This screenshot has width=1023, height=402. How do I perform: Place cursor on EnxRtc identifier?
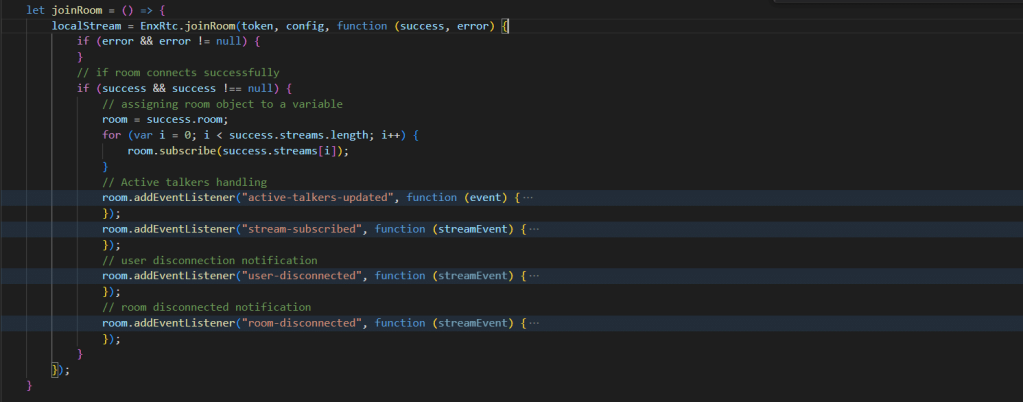point(159,26)
